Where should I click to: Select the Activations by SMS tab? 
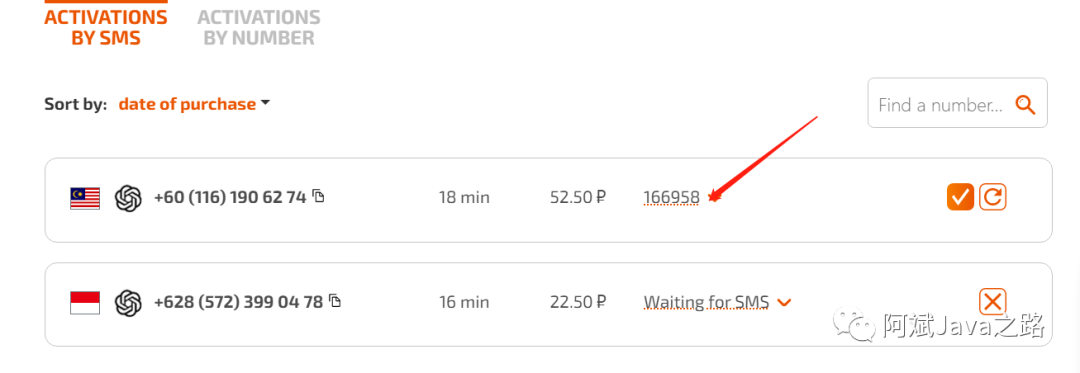tap(106, 28)
